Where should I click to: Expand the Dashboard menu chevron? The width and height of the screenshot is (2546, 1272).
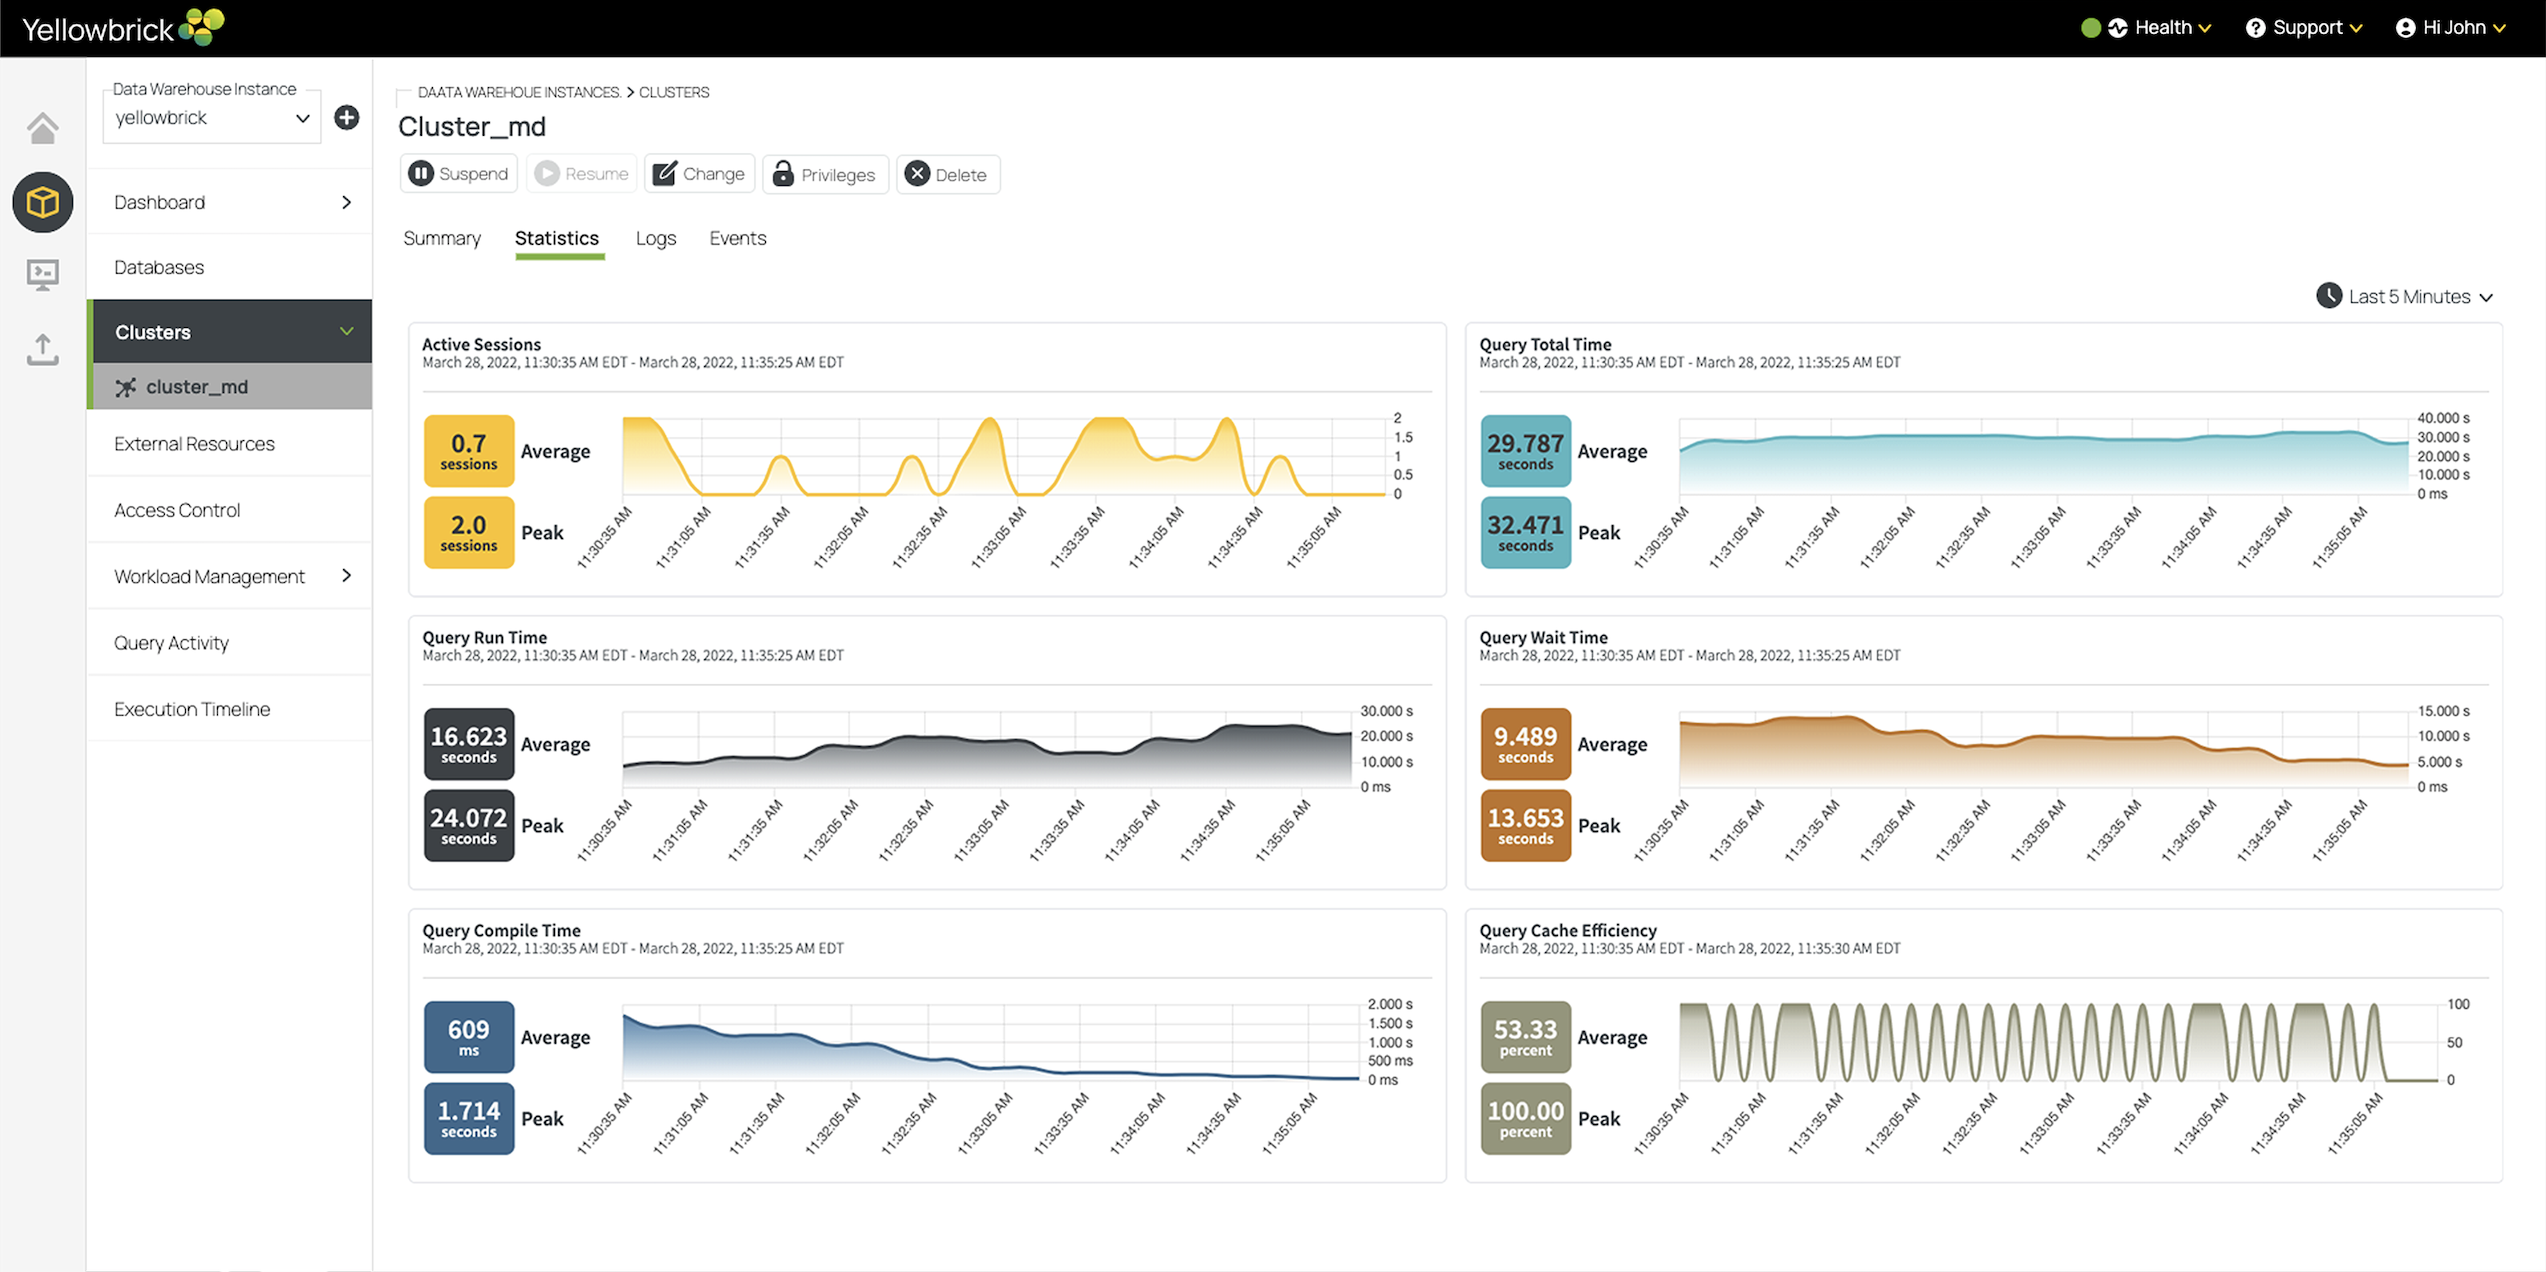point(346,203)
